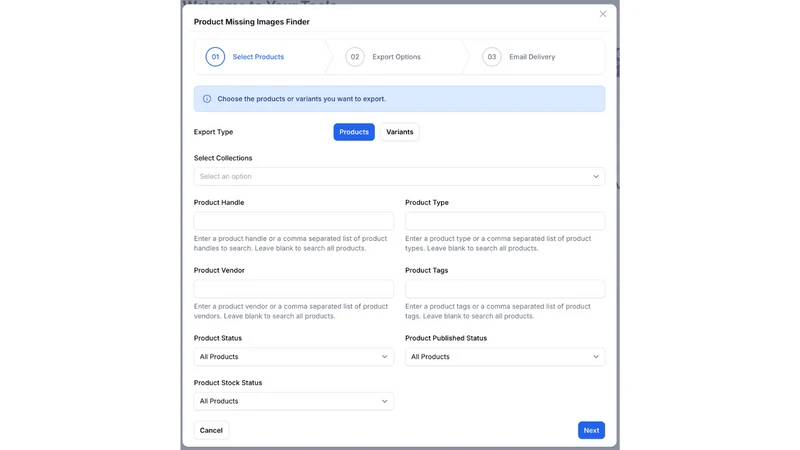
Task: Click the Select Collections label
Action: pos(223,158)
